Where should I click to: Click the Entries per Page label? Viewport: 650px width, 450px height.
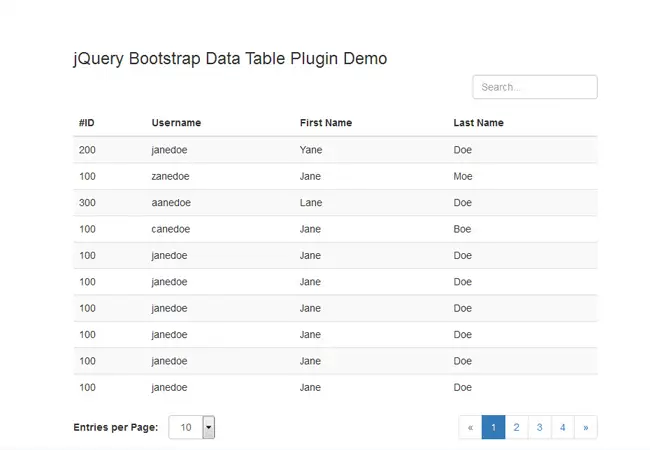pyautogui.click(x=116, y=427)
